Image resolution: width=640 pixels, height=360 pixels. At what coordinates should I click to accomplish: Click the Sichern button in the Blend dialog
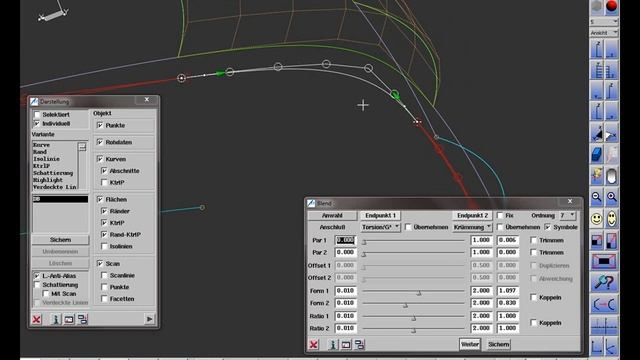click(x=499, y=344)
